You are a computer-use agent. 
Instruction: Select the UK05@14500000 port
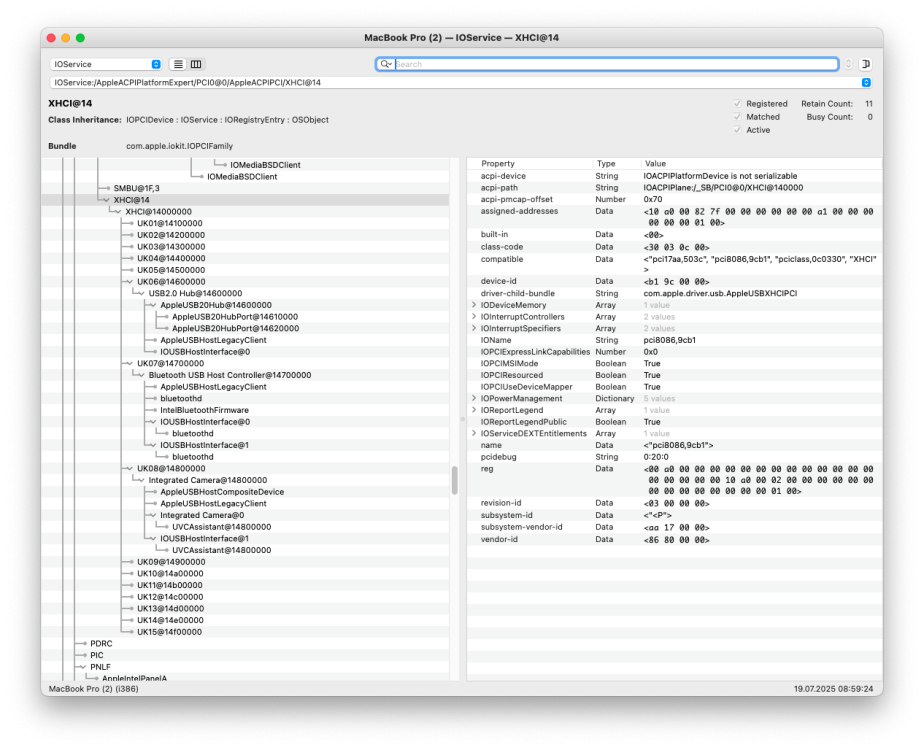pyautogui.click(x=171, y=270)
